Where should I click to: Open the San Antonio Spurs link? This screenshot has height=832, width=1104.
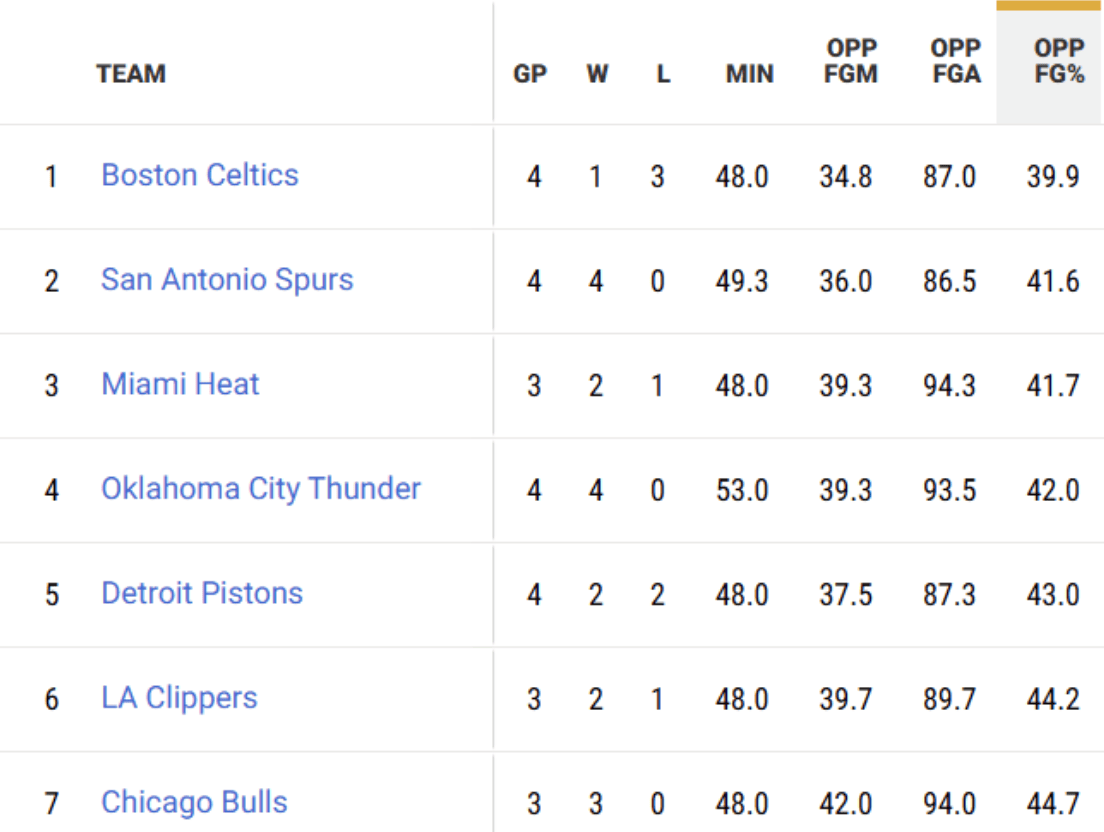(227, 279)
